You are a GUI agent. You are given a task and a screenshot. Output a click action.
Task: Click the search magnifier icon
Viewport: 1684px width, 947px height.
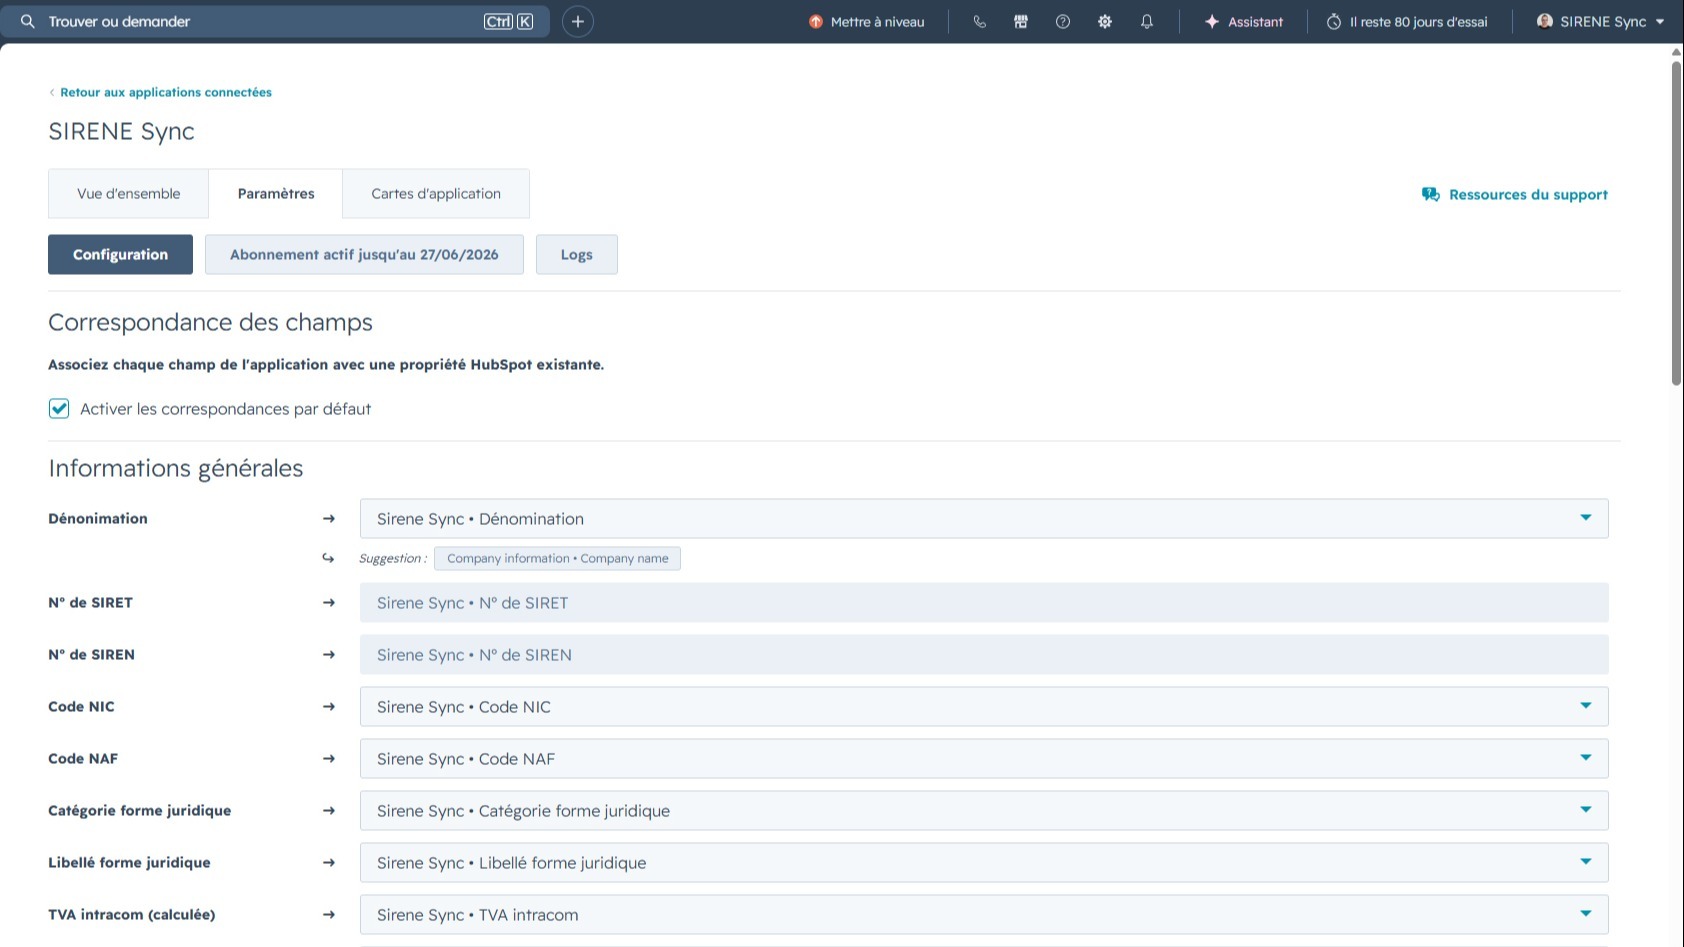point(28,21)
